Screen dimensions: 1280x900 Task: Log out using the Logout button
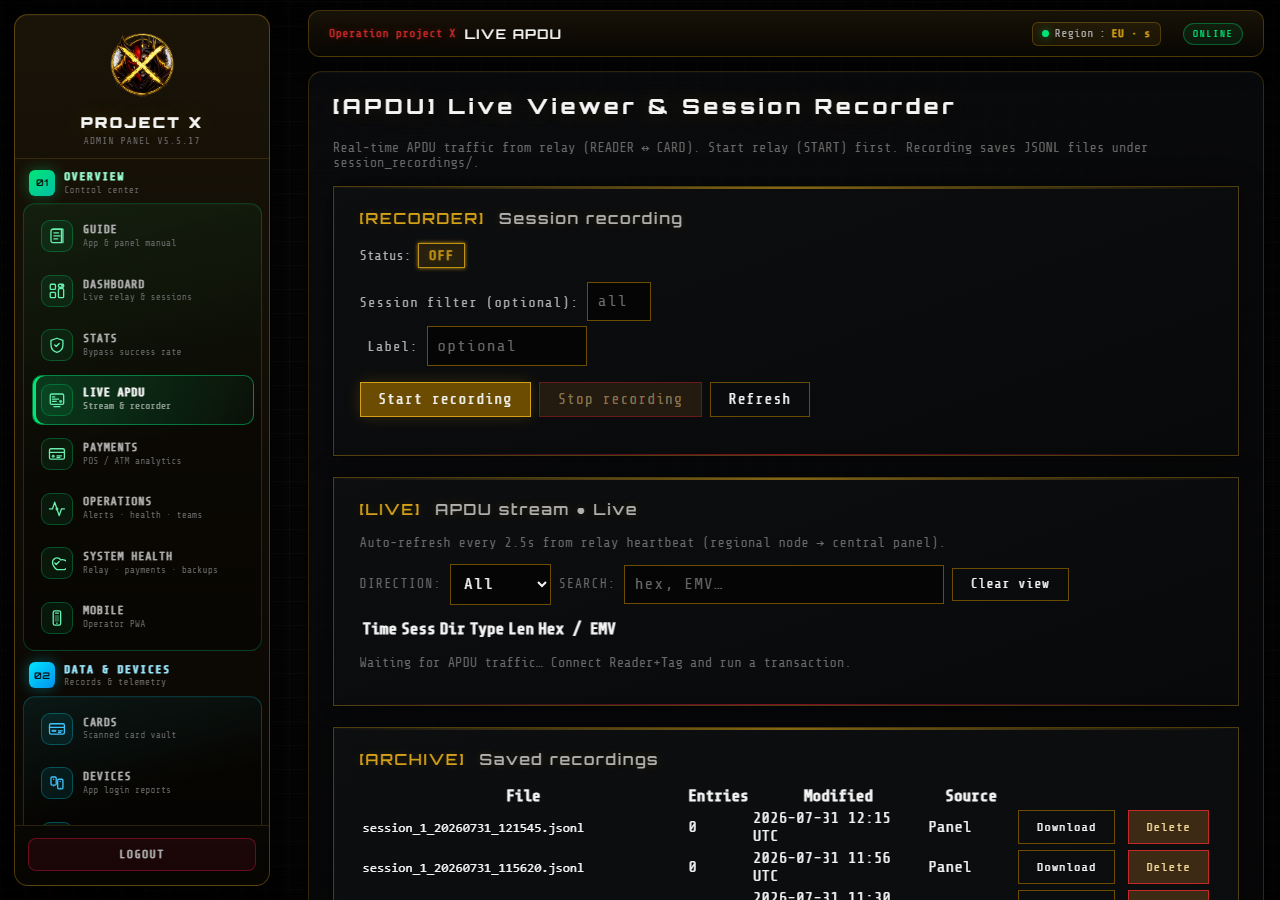tap(142, 854)
